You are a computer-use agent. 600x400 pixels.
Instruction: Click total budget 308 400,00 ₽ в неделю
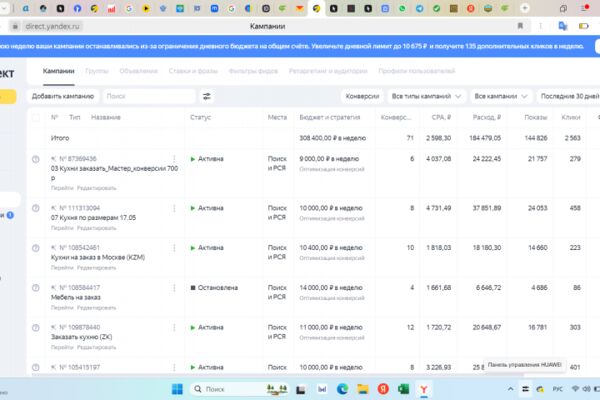tap(333, 138)
